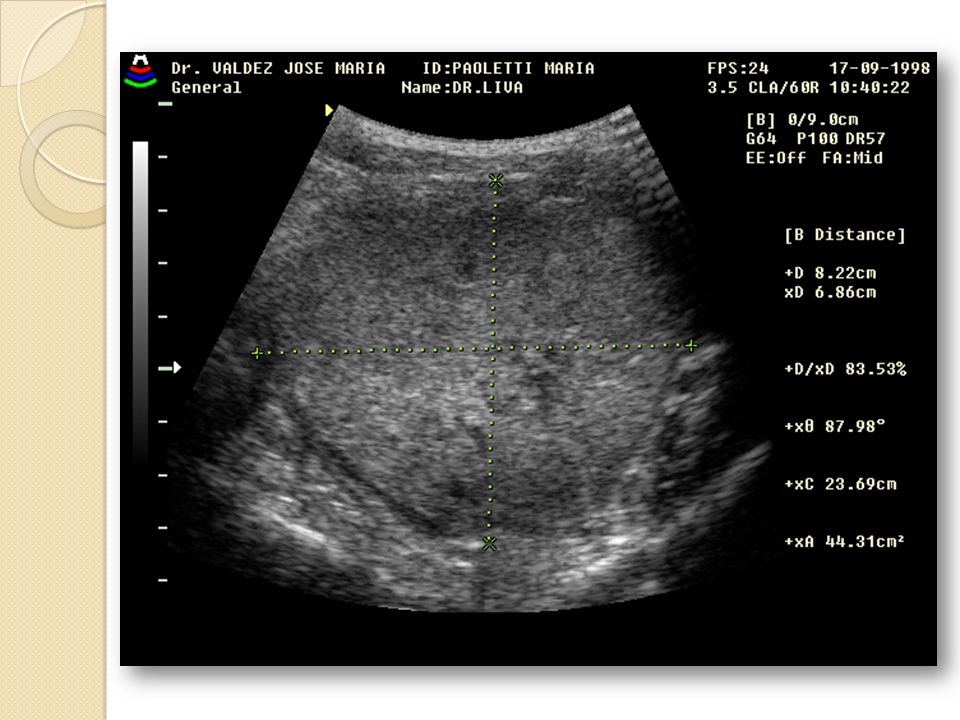
Task: Click the area +xA 44.31cm²
Action: point(844,541)
